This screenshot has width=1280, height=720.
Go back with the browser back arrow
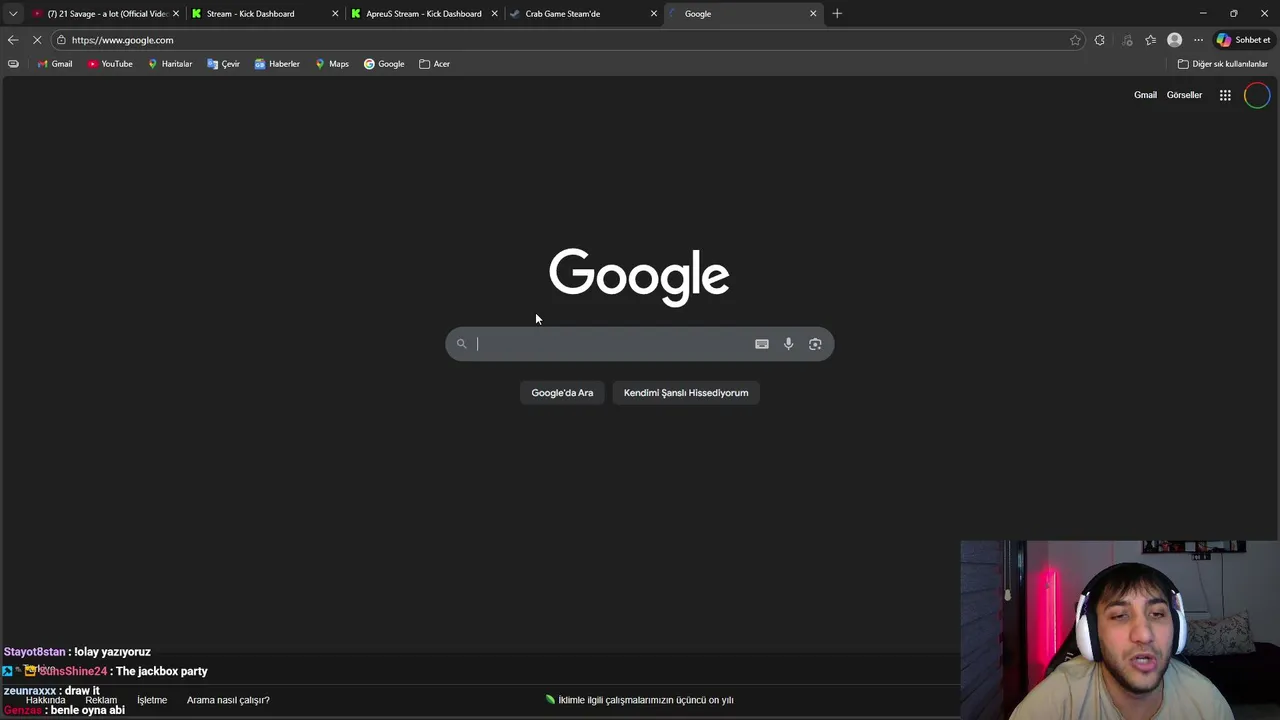tap(13, 40)
